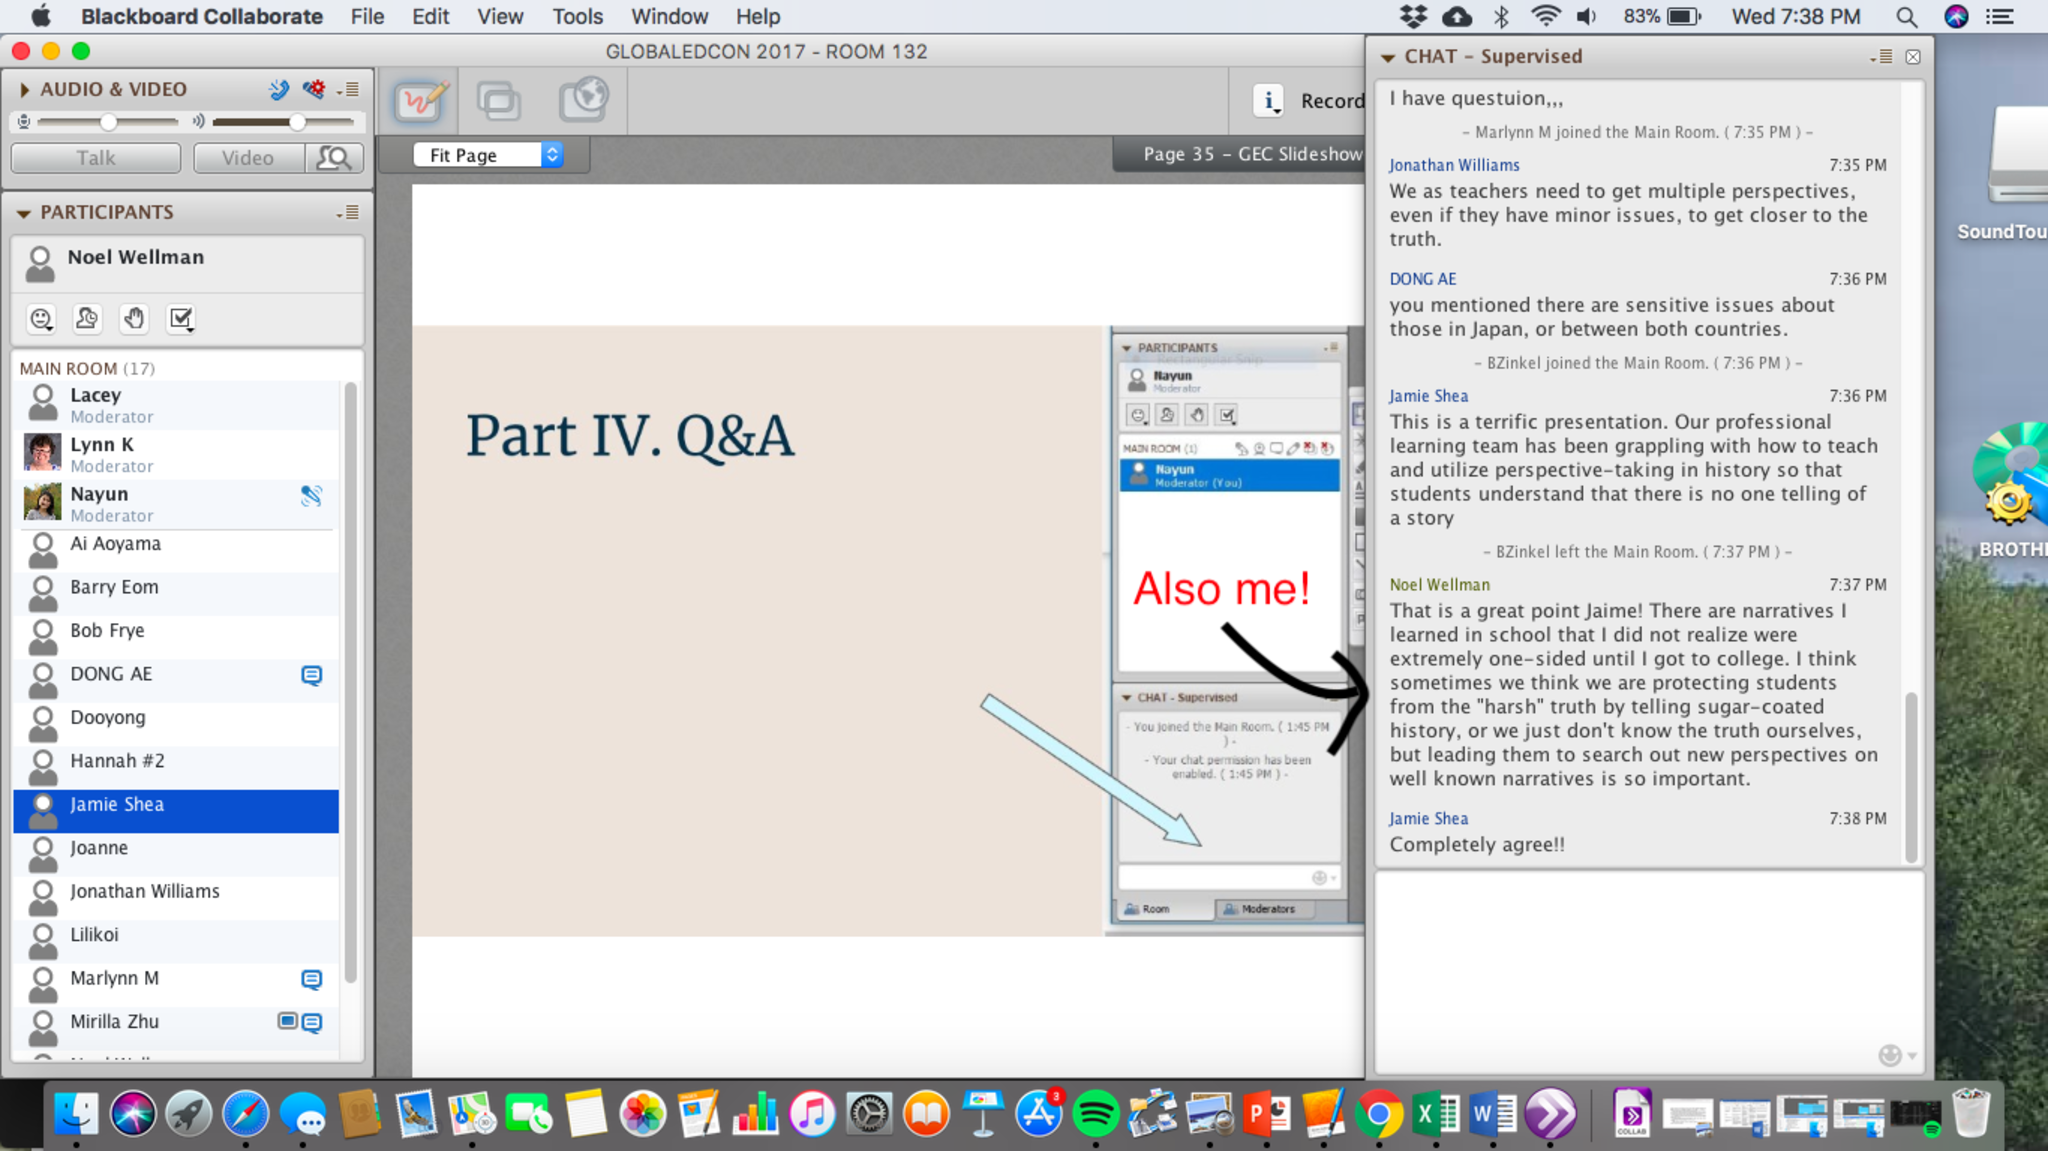
Task: Click the stepped-away status icon
Action: point(87,318)
